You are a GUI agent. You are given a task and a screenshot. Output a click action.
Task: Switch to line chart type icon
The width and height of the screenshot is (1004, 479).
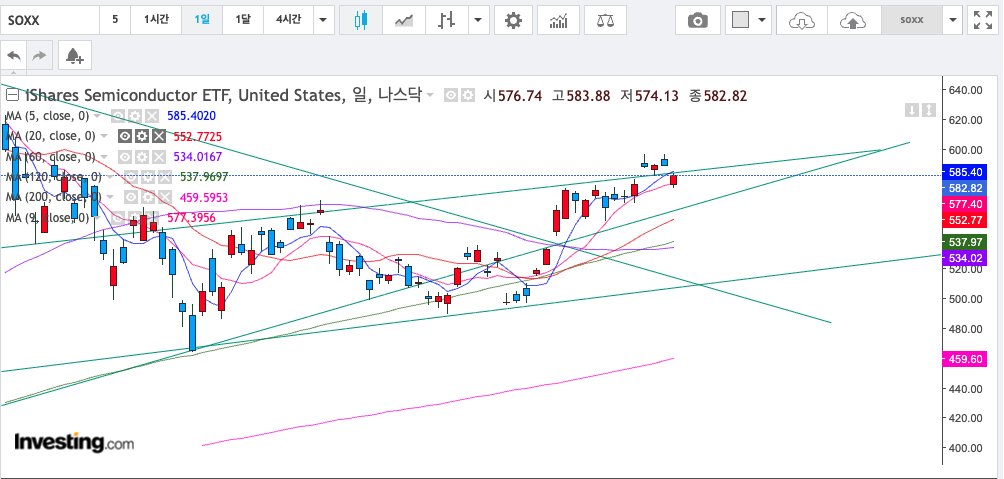click(x=403, y=20)
